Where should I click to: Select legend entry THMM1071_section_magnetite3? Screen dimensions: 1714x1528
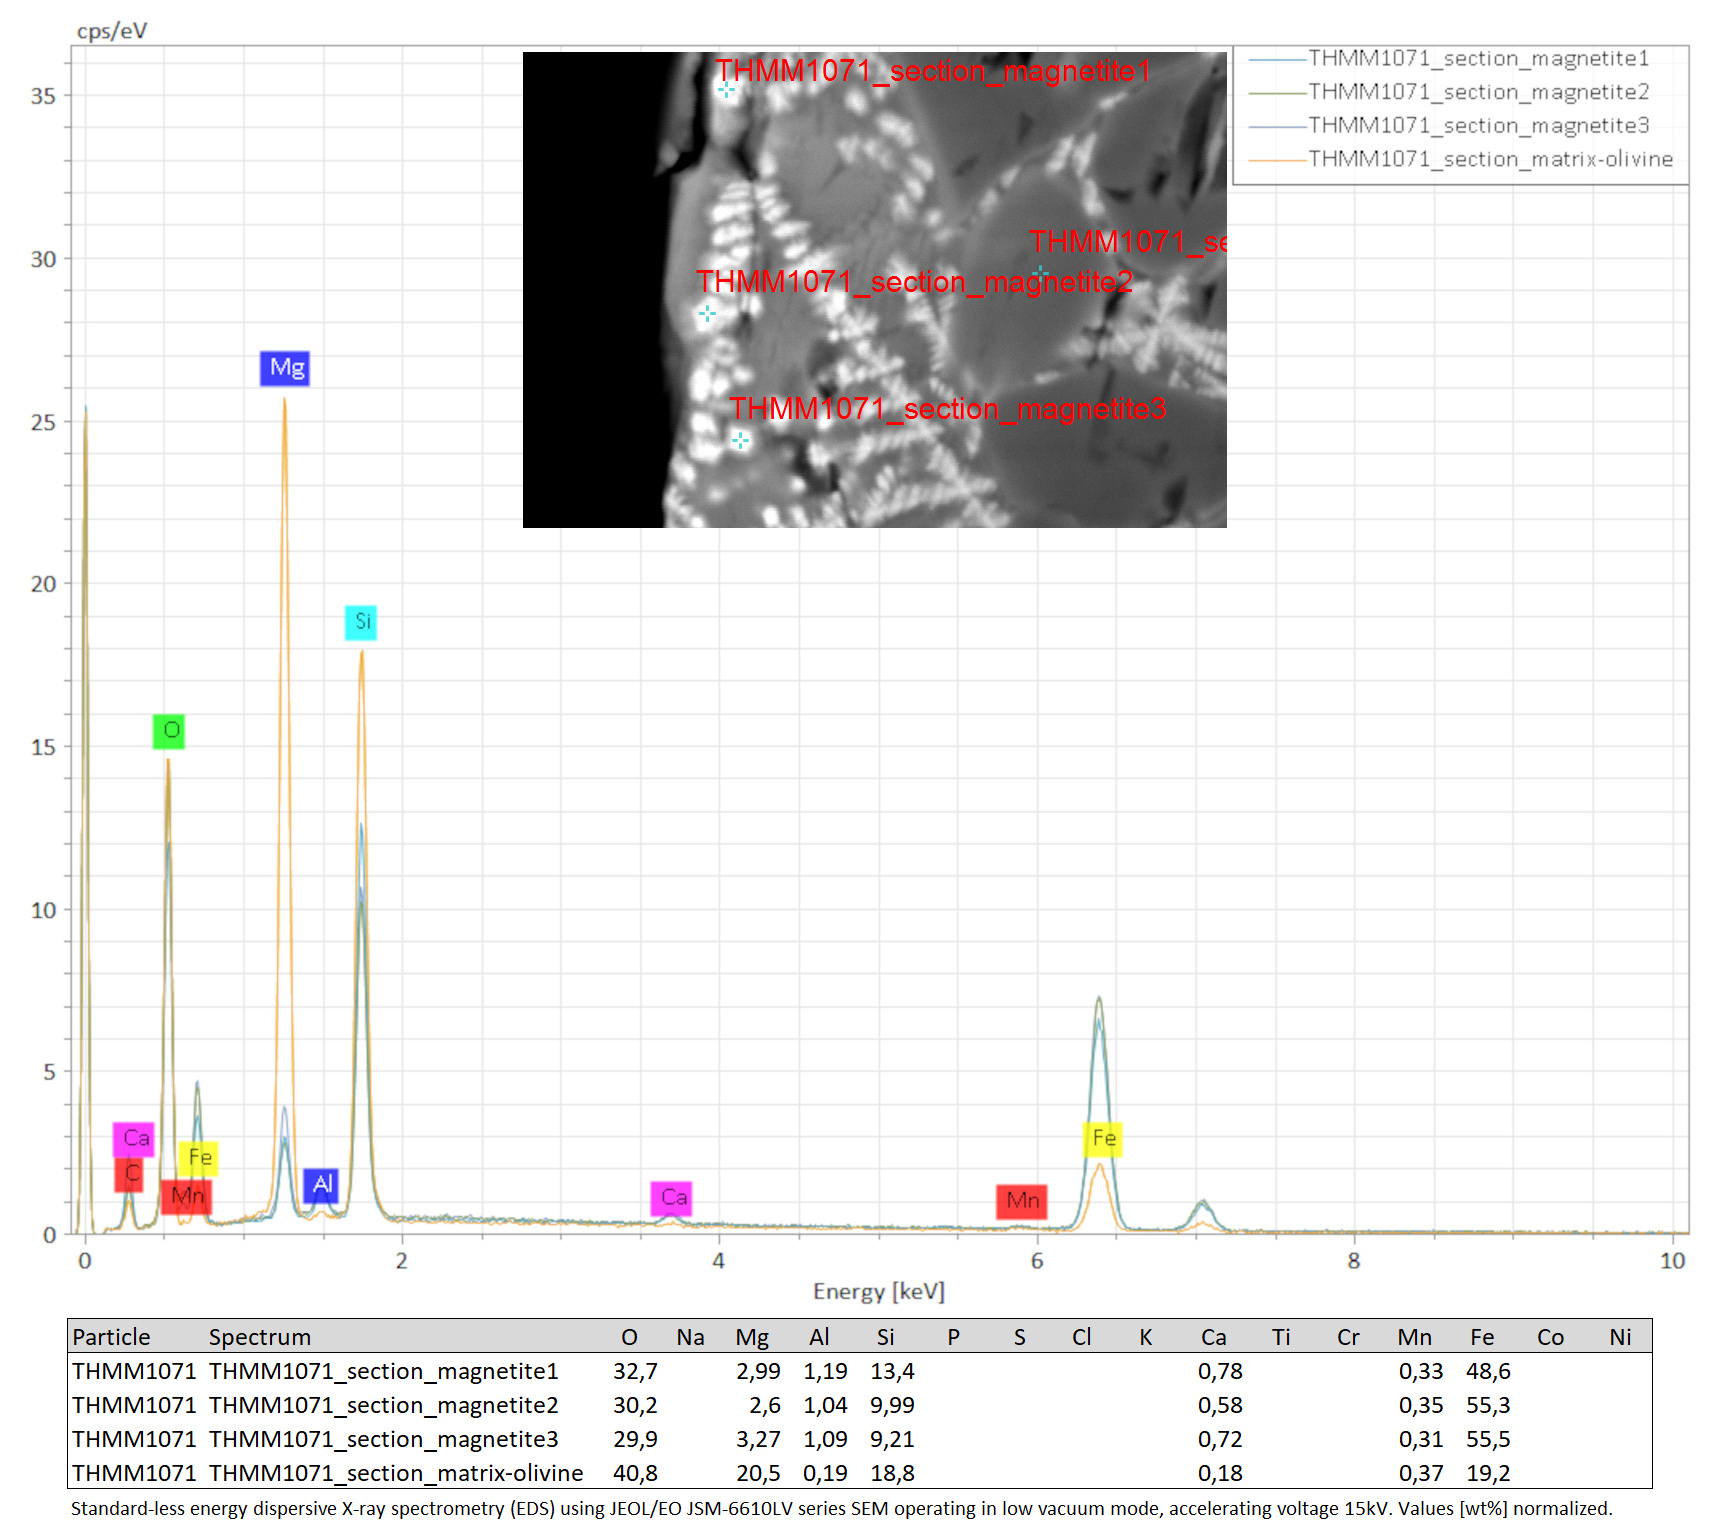click(x=1478, y=126)
